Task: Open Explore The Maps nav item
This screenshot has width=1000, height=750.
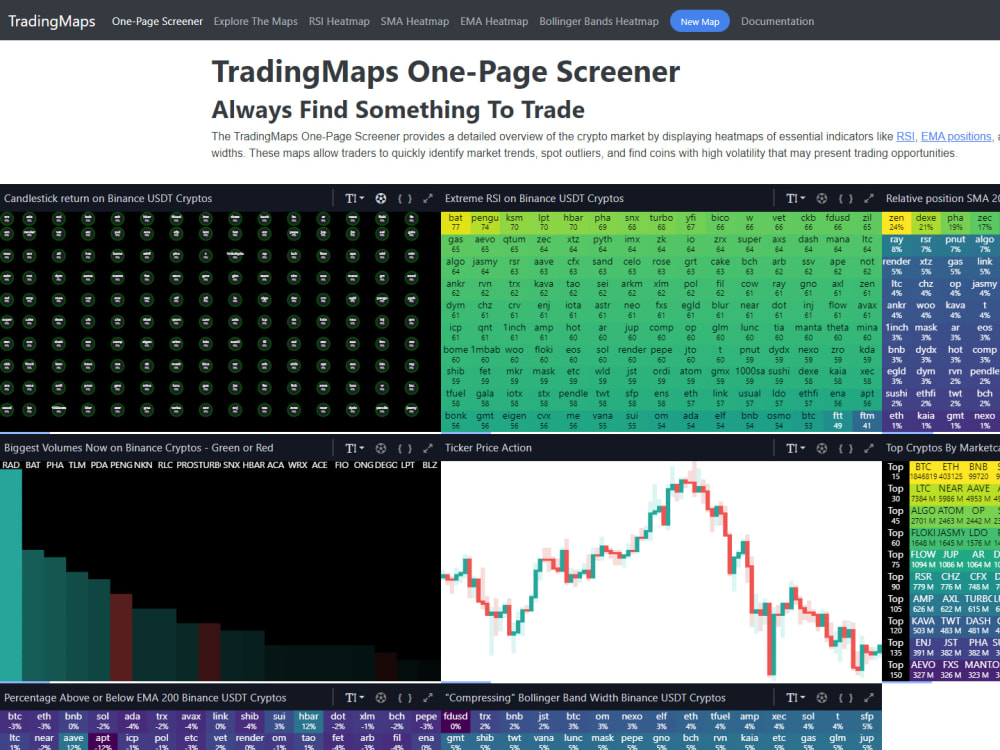Action: click(x=256, y=21)
